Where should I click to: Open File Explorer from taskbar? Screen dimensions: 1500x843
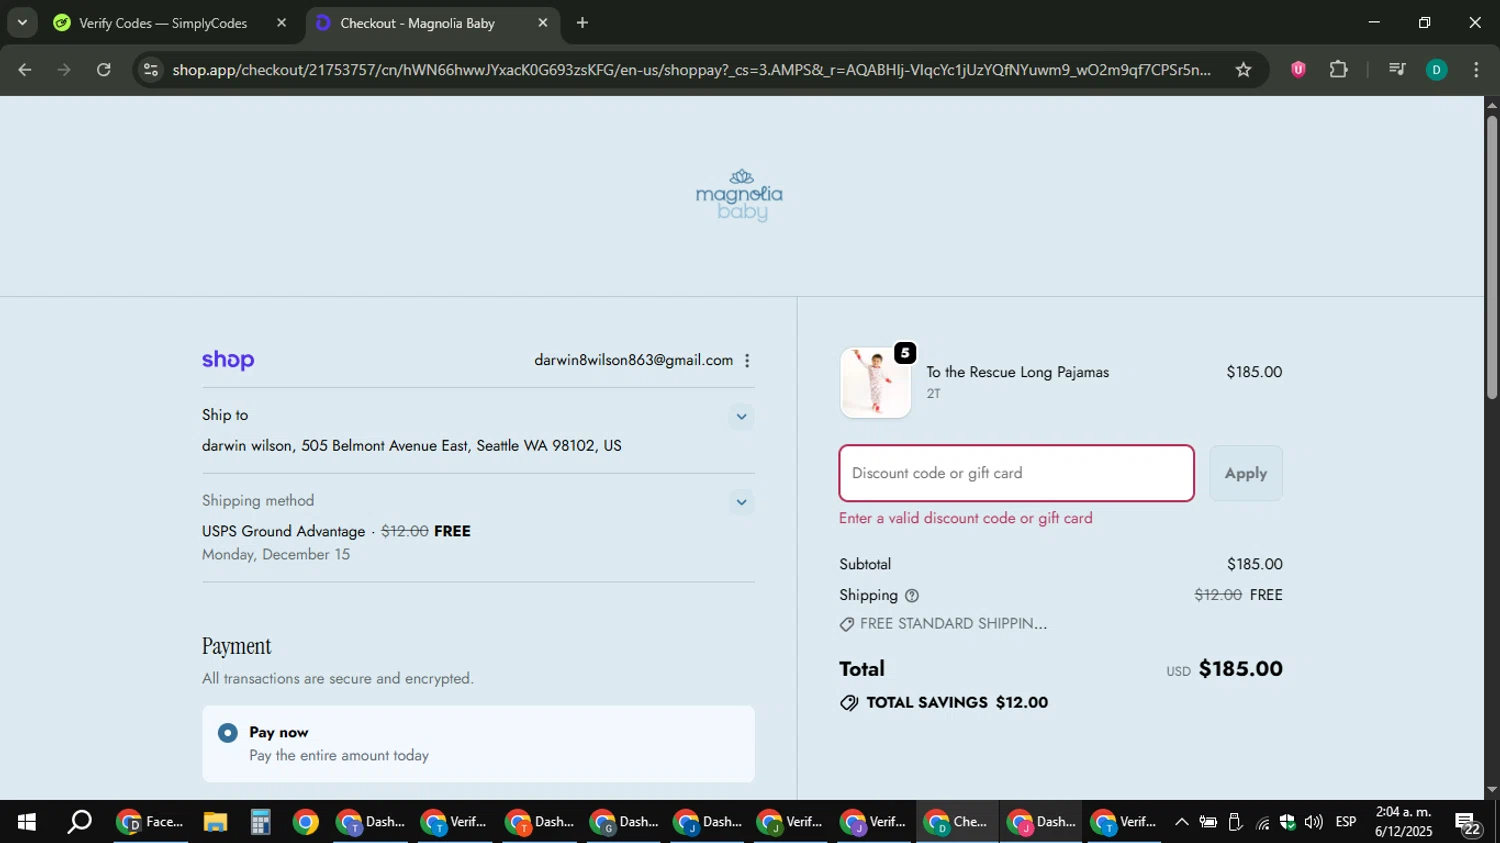coord(215,822)
